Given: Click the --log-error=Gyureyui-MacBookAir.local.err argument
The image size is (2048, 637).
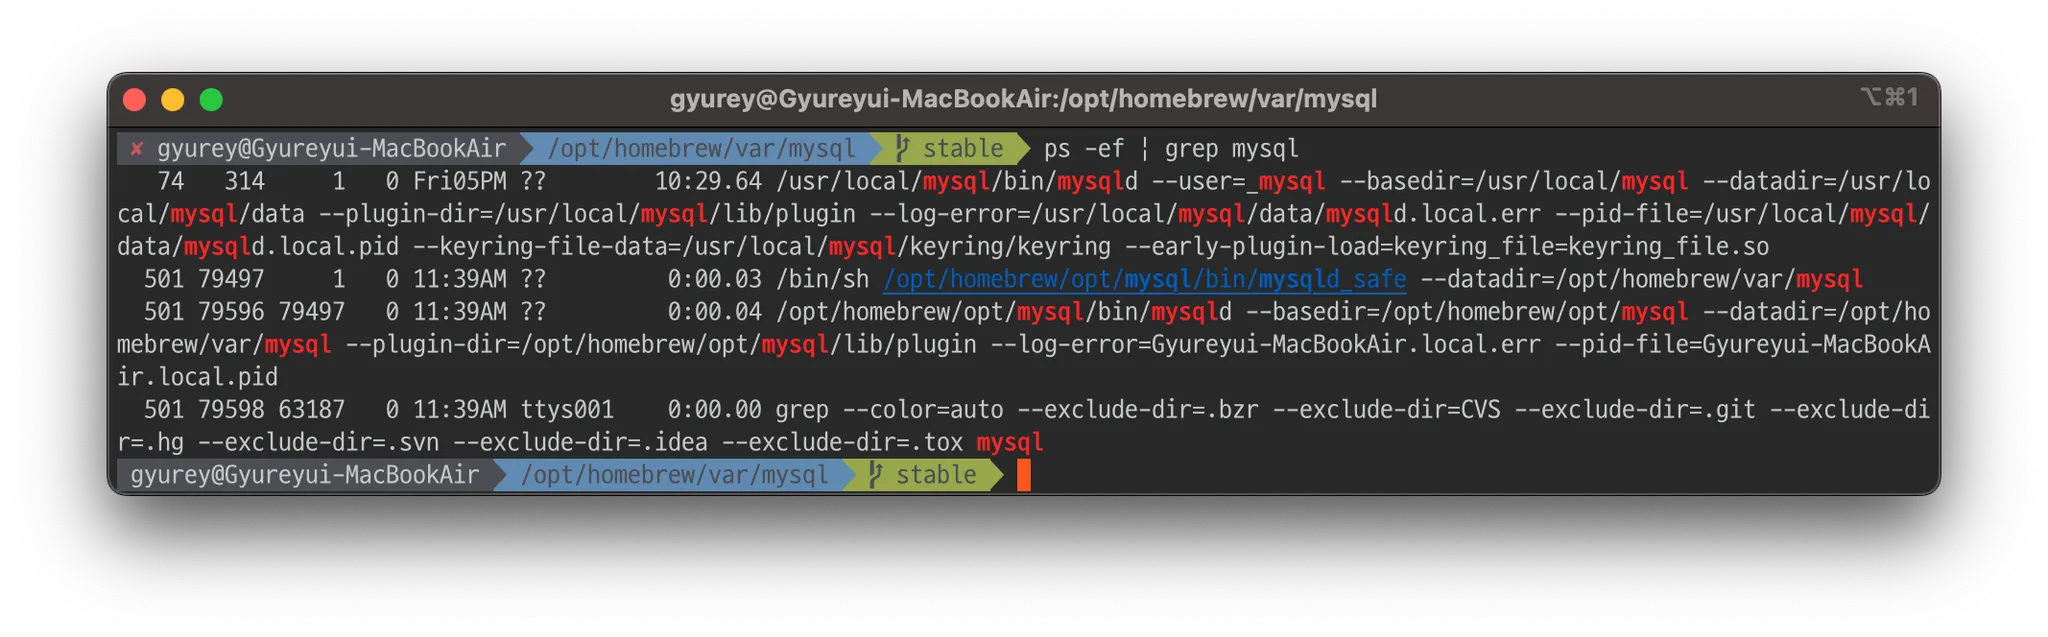Looking at the screenshot, I should (1266, 345).
